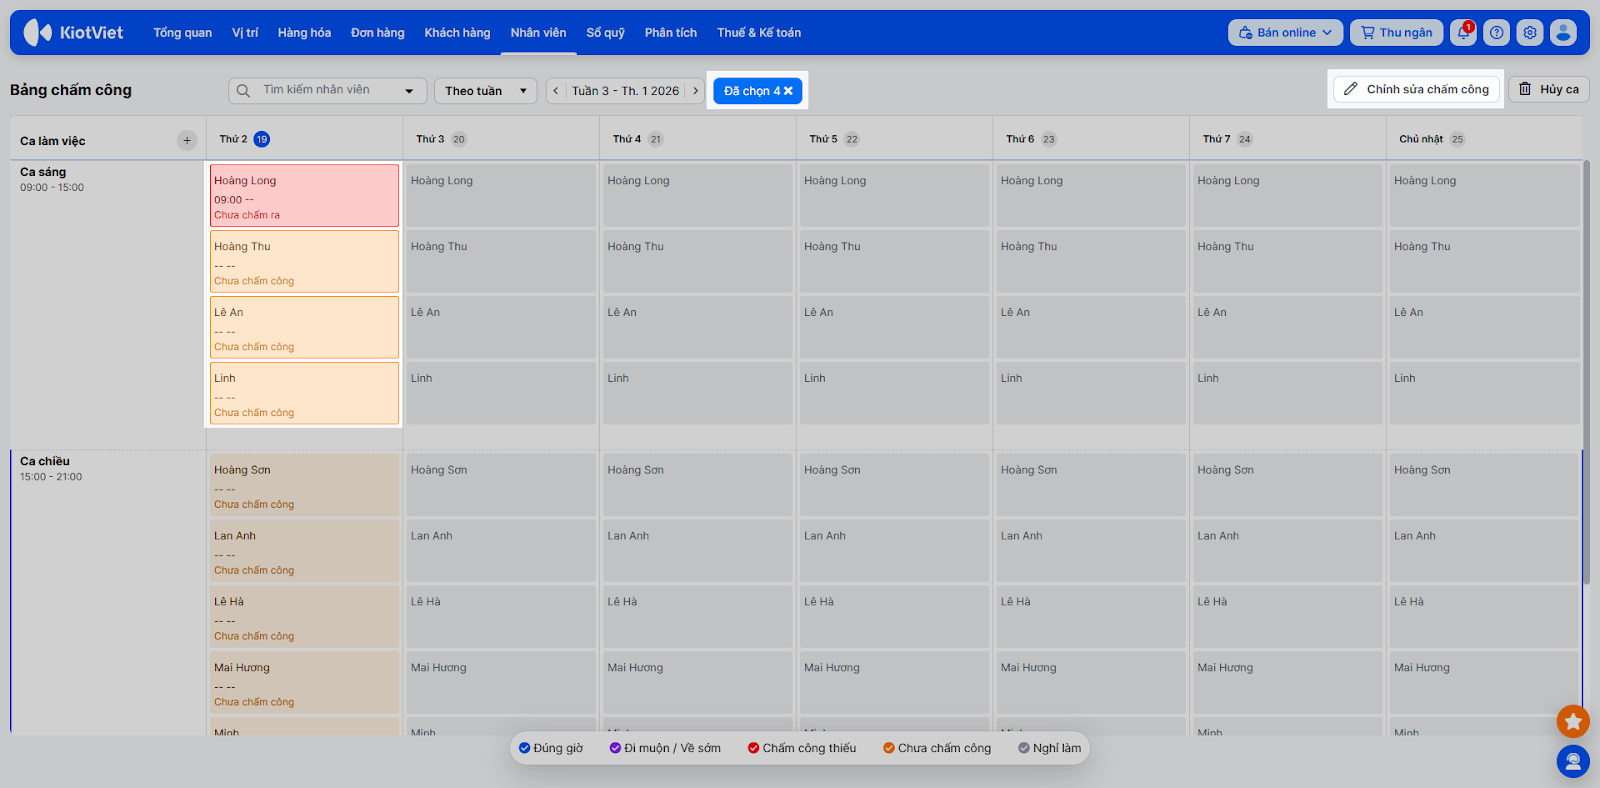Click the orange star floating button
Image resolution: width=1600 pixels, height=788 pixels.
pos(1573,721)
